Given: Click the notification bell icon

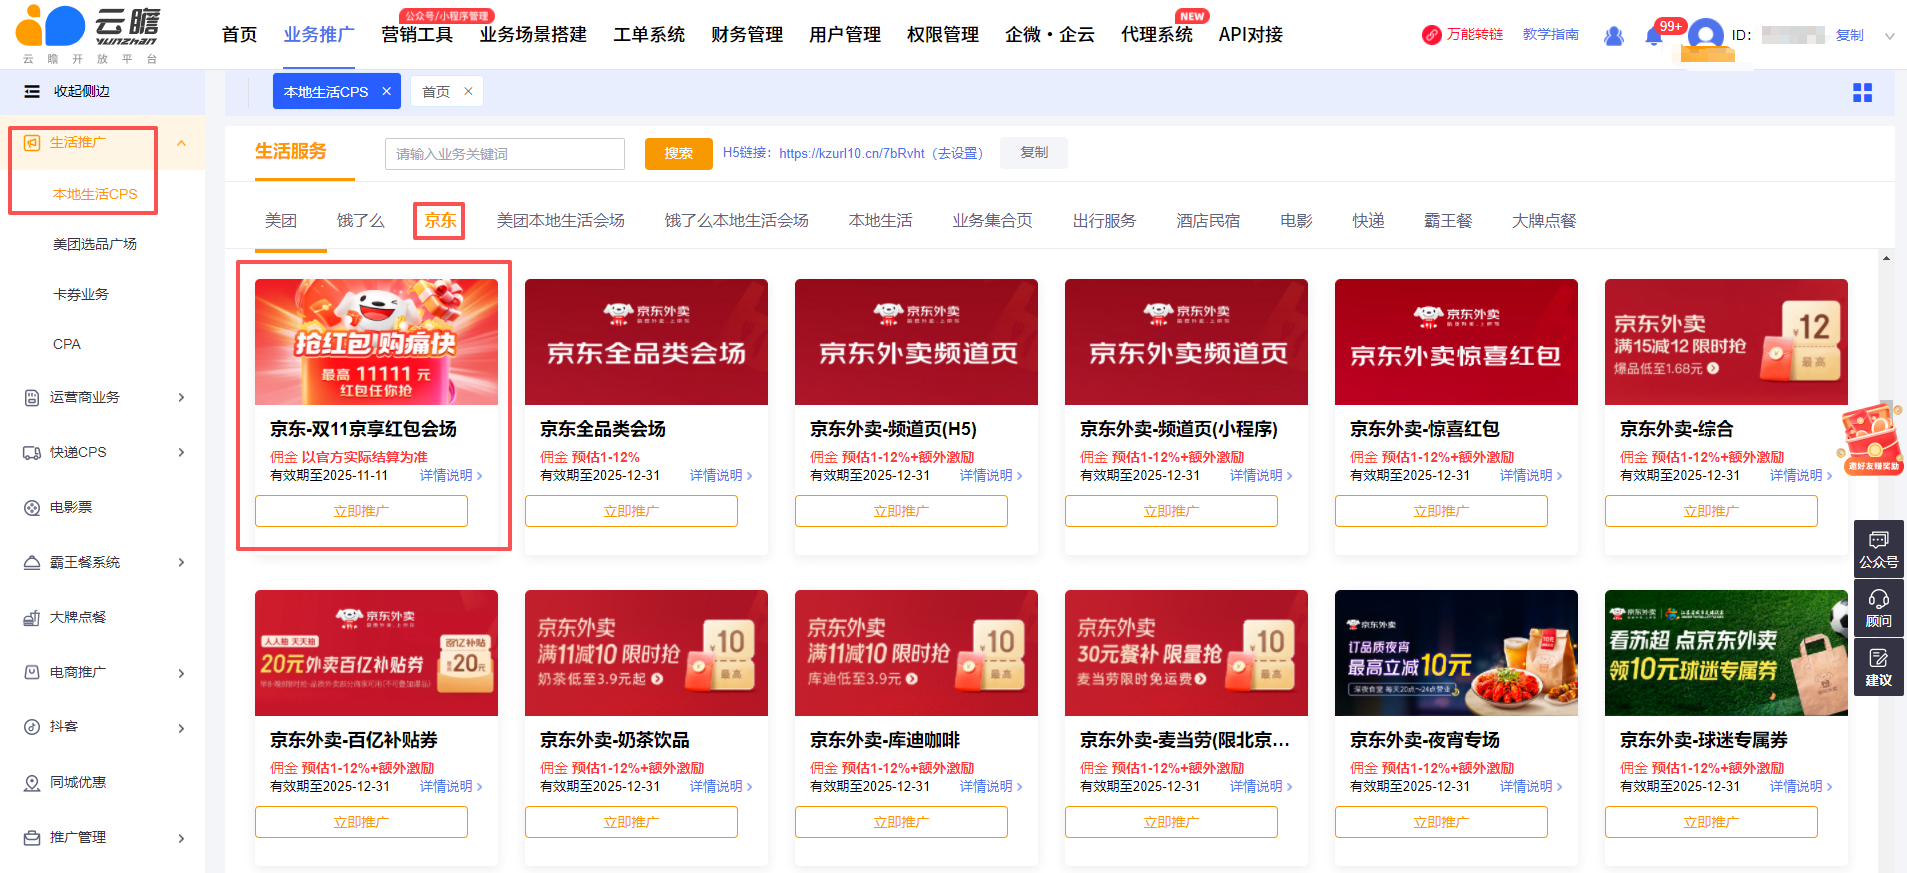Looking at the screenshot, I should tap(1653, 37).
